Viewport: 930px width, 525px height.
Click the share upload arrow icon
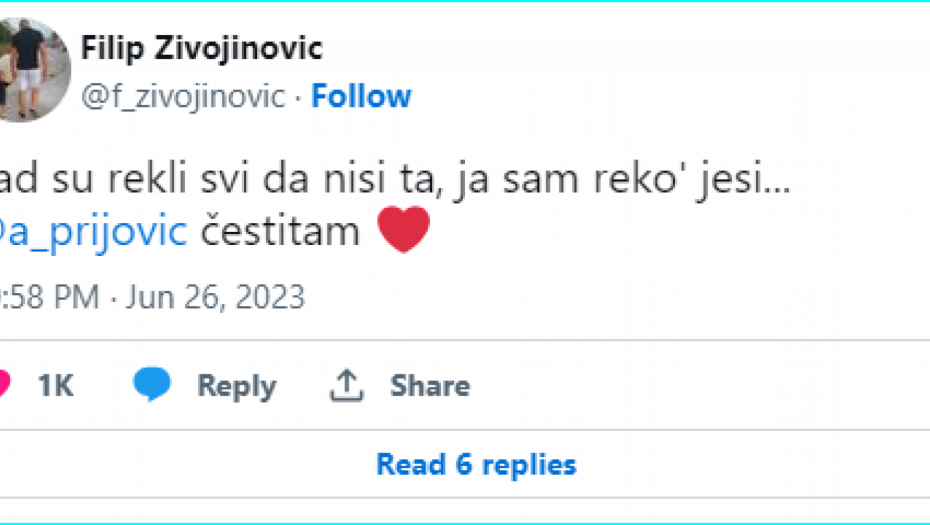[345, 385]
